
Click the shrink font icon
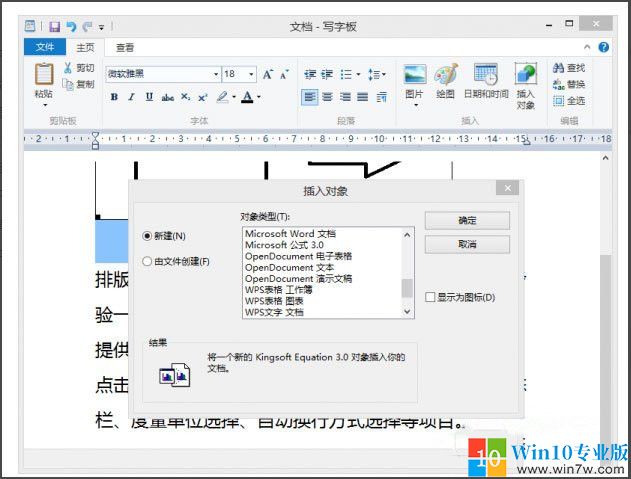[x=284, y=74]
